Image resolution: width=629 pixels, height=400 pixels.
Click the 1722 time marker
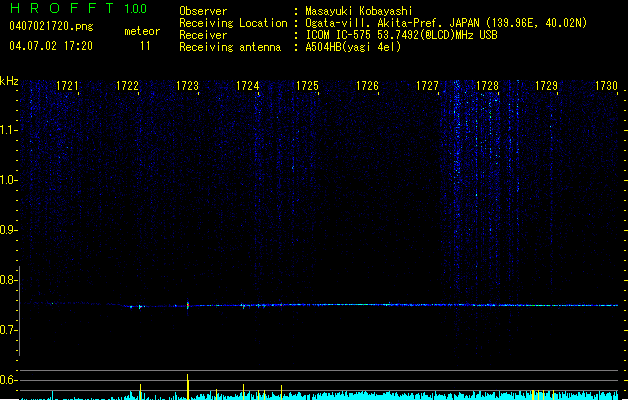(127, 86)
